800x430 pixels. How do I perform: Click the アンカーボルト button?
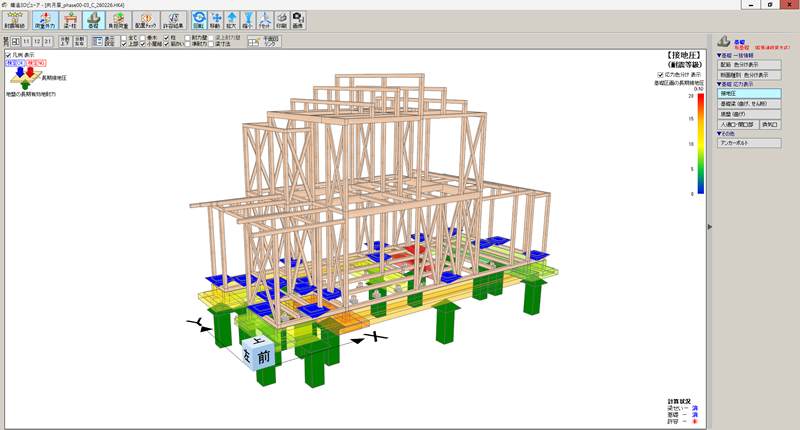click(x=748, y=143)
